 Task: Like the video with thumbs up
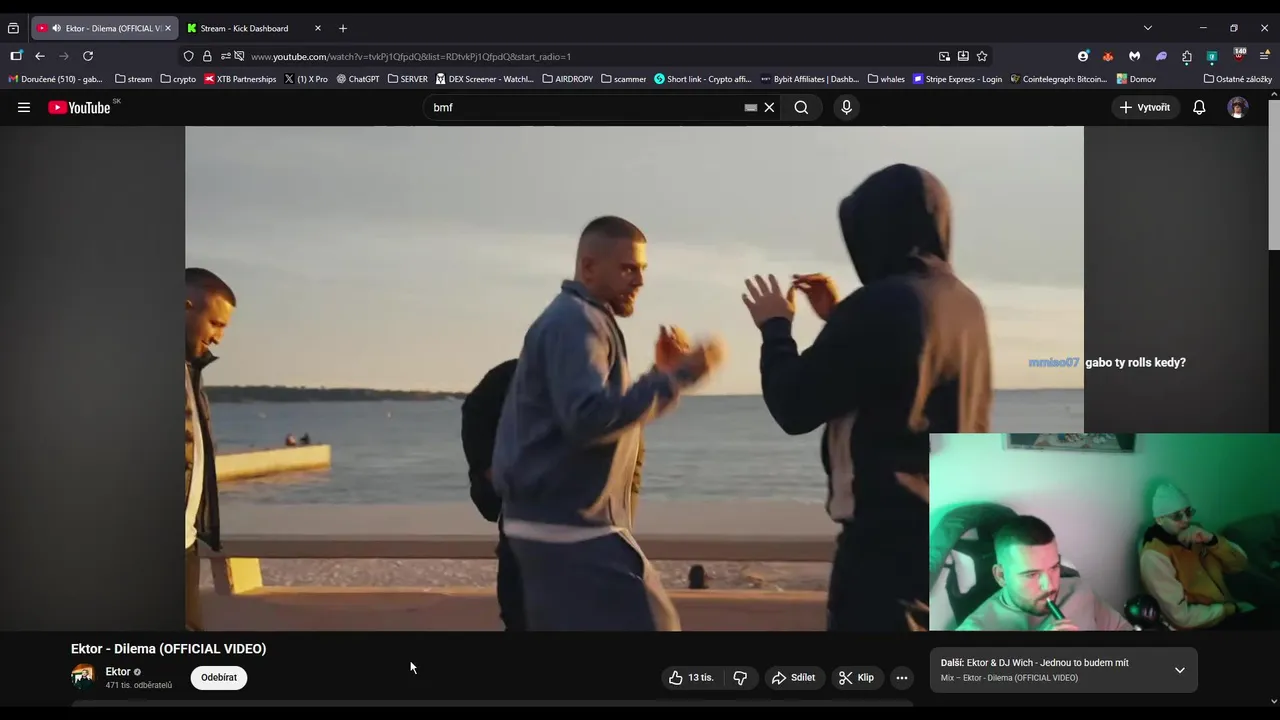pyautogui.click(x=691, y=678)
